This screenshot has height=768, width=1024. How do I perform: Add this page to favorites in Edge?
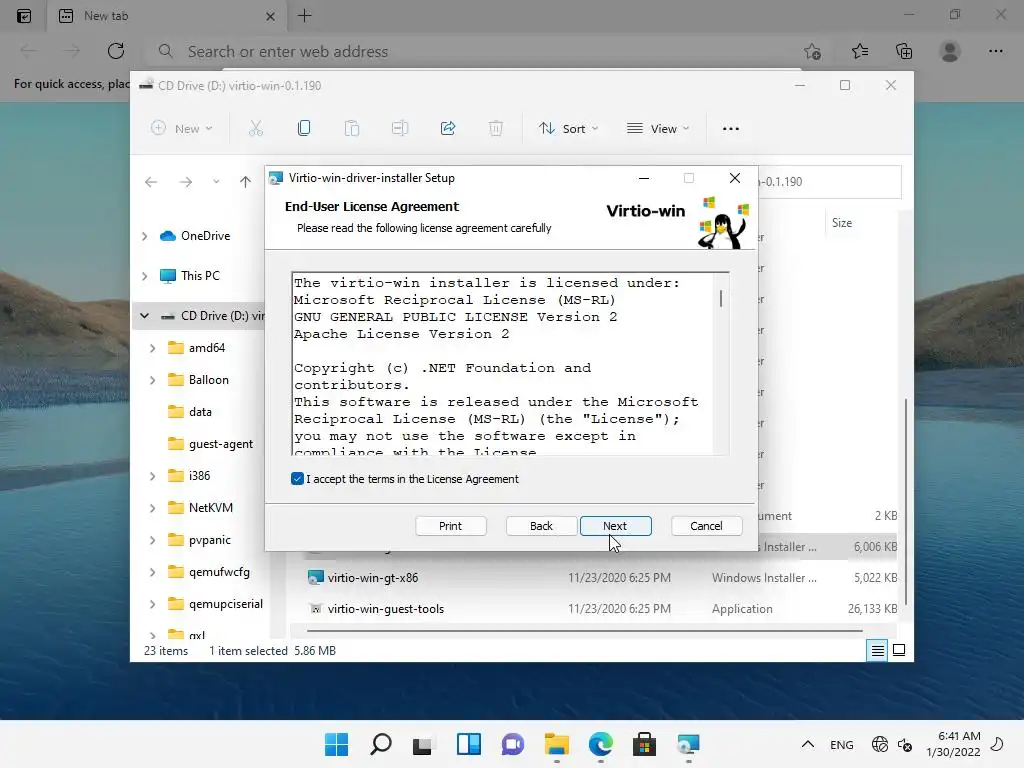pyautogui.click(x=812, y=52)
